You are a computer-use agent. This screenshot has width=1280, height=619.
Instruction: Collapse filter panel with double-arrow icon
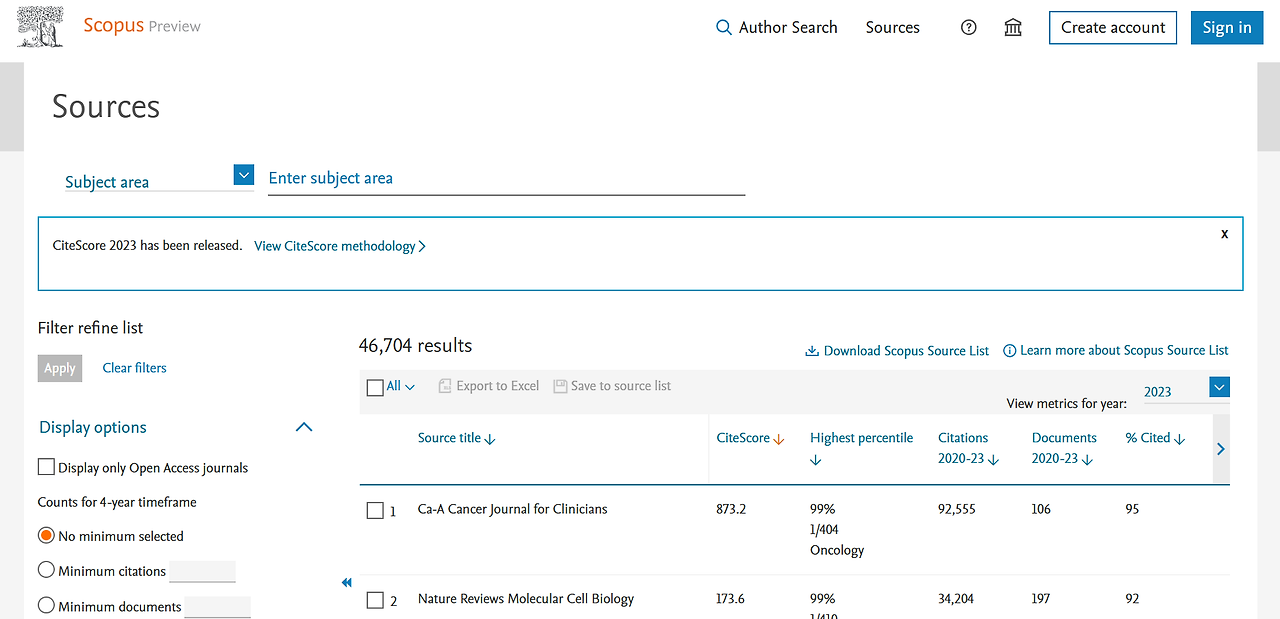point(347,583)
